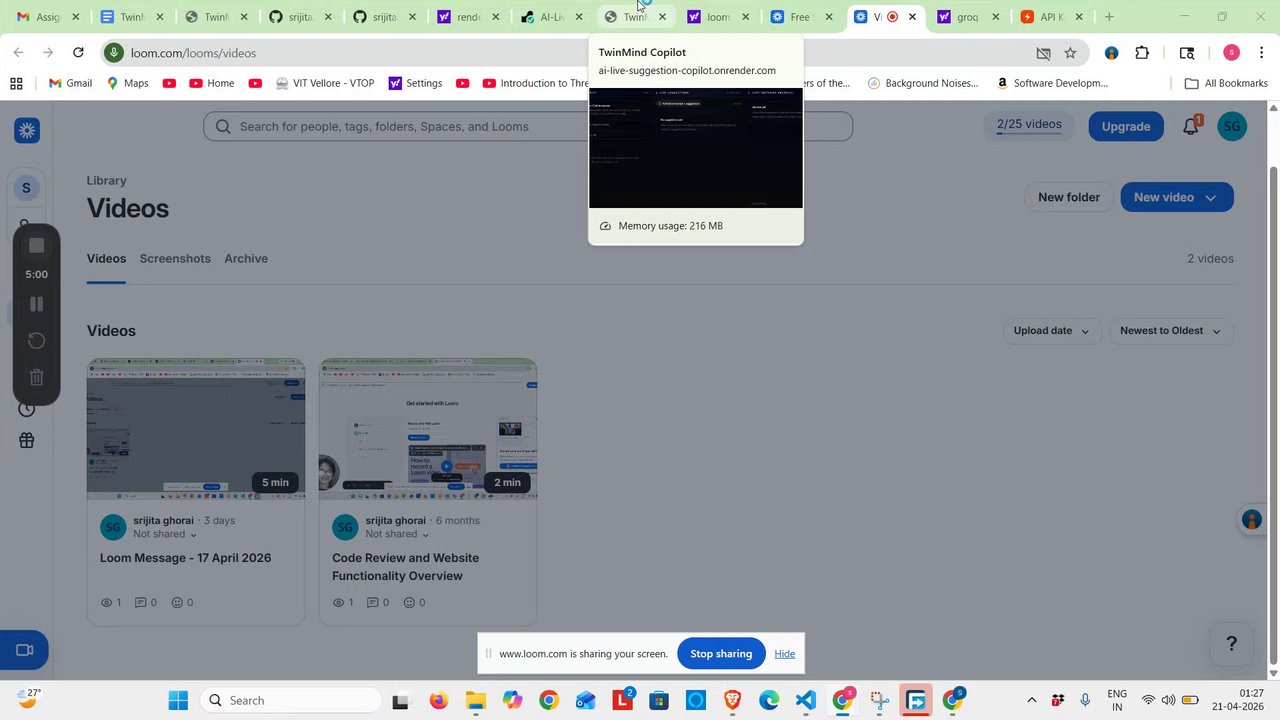
Task: Open the browser extensions puzzle icon
Action: coord(1142,53)
